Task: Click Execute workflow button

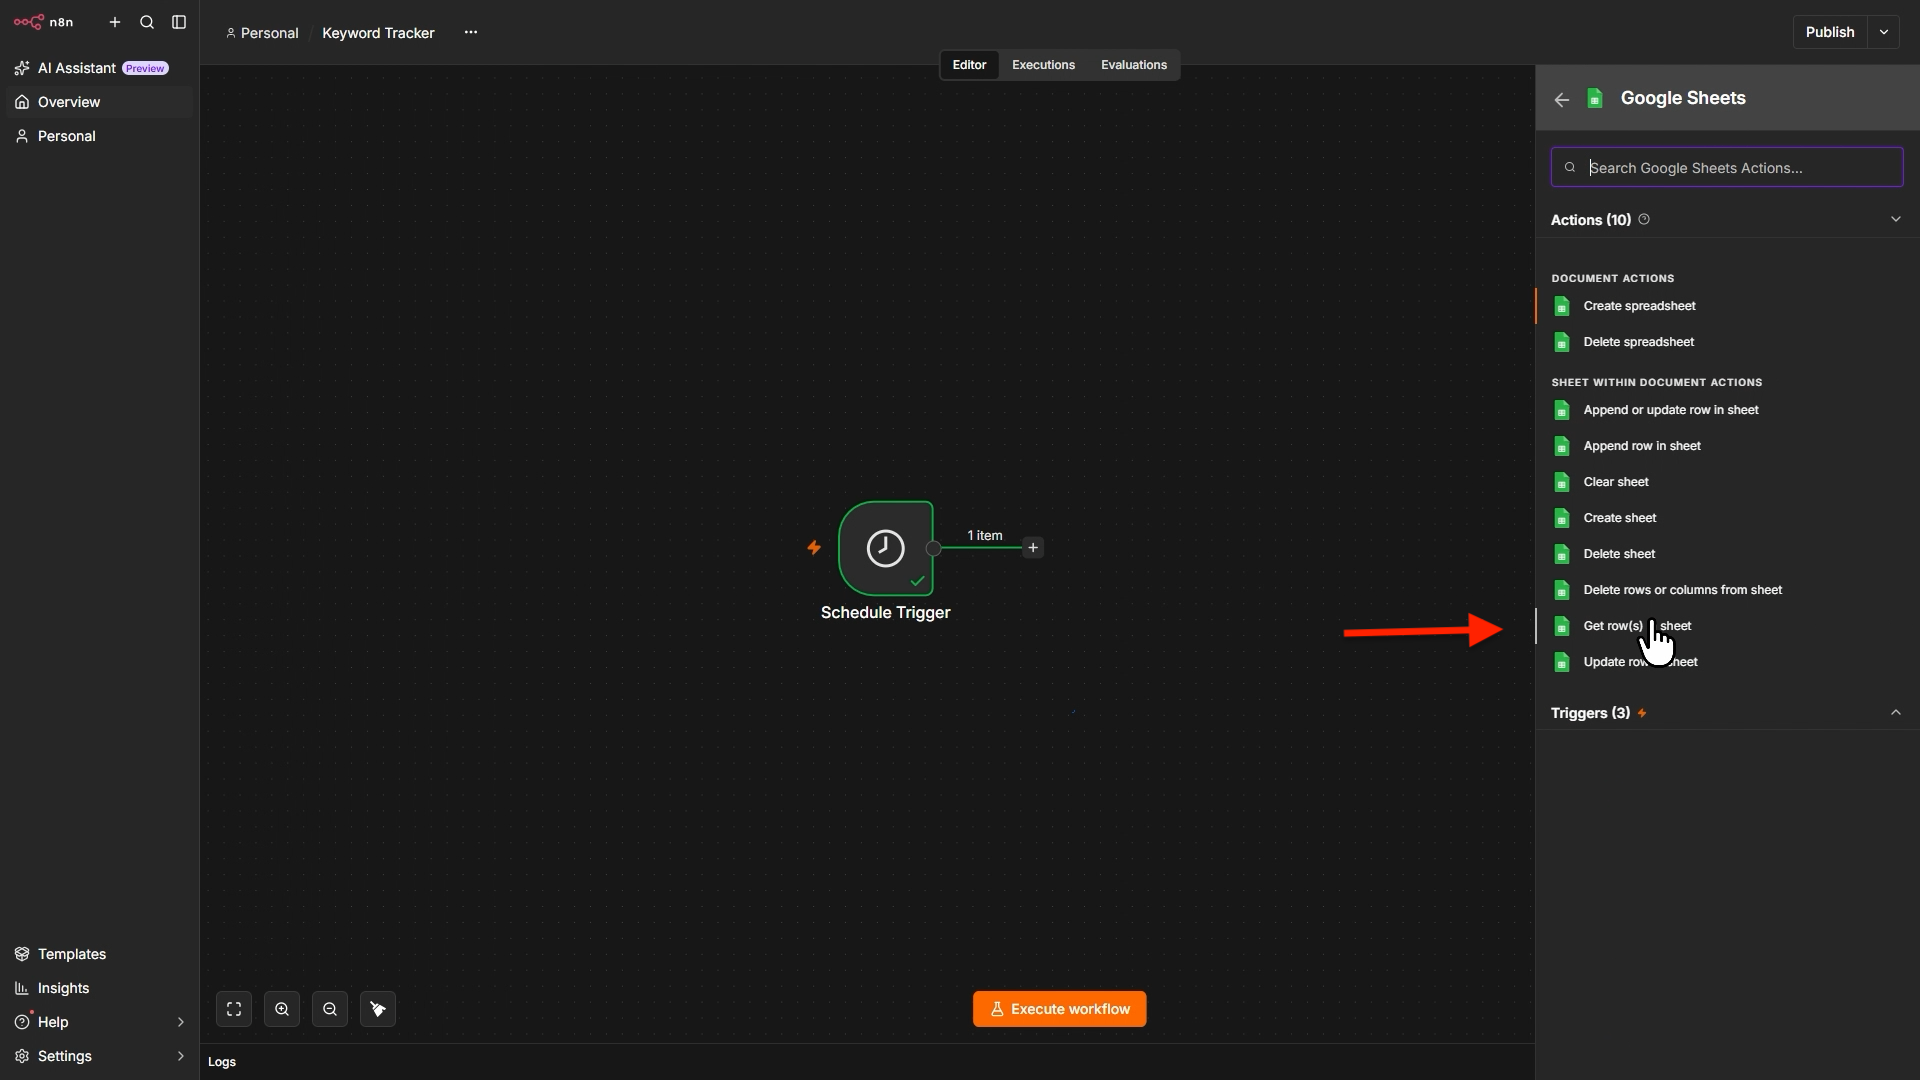Action: click(x=1059, y=1009)
